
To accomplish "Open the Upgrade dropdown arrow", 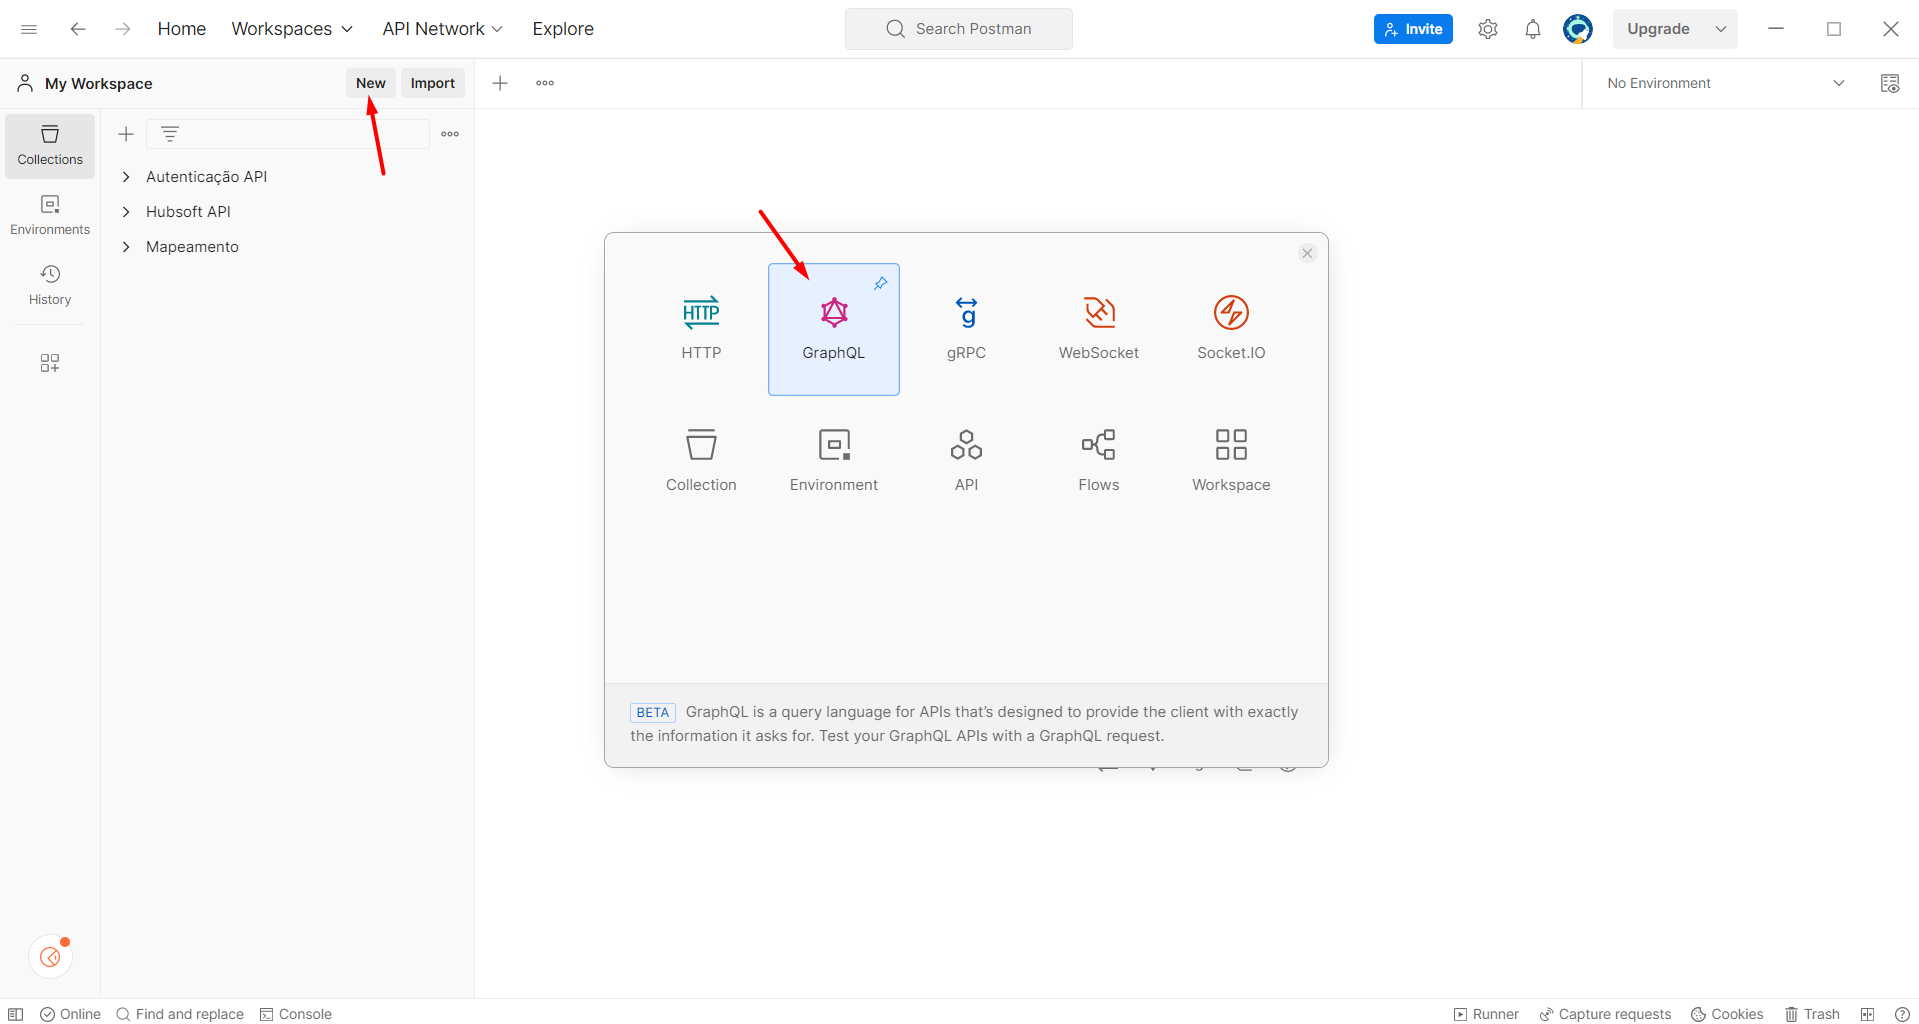I will [1721, 29].
